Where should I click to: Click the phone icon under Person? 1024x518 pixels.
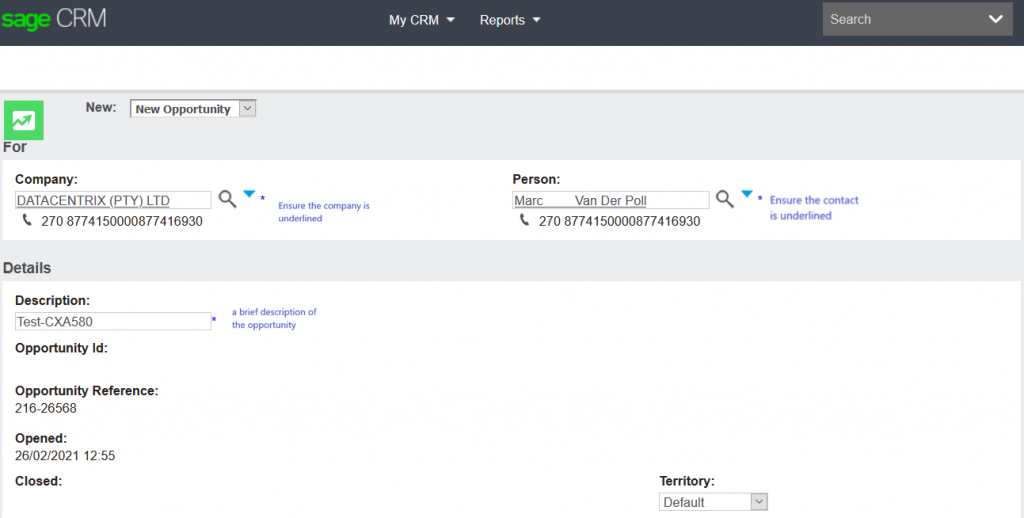(x=525, y=220)
